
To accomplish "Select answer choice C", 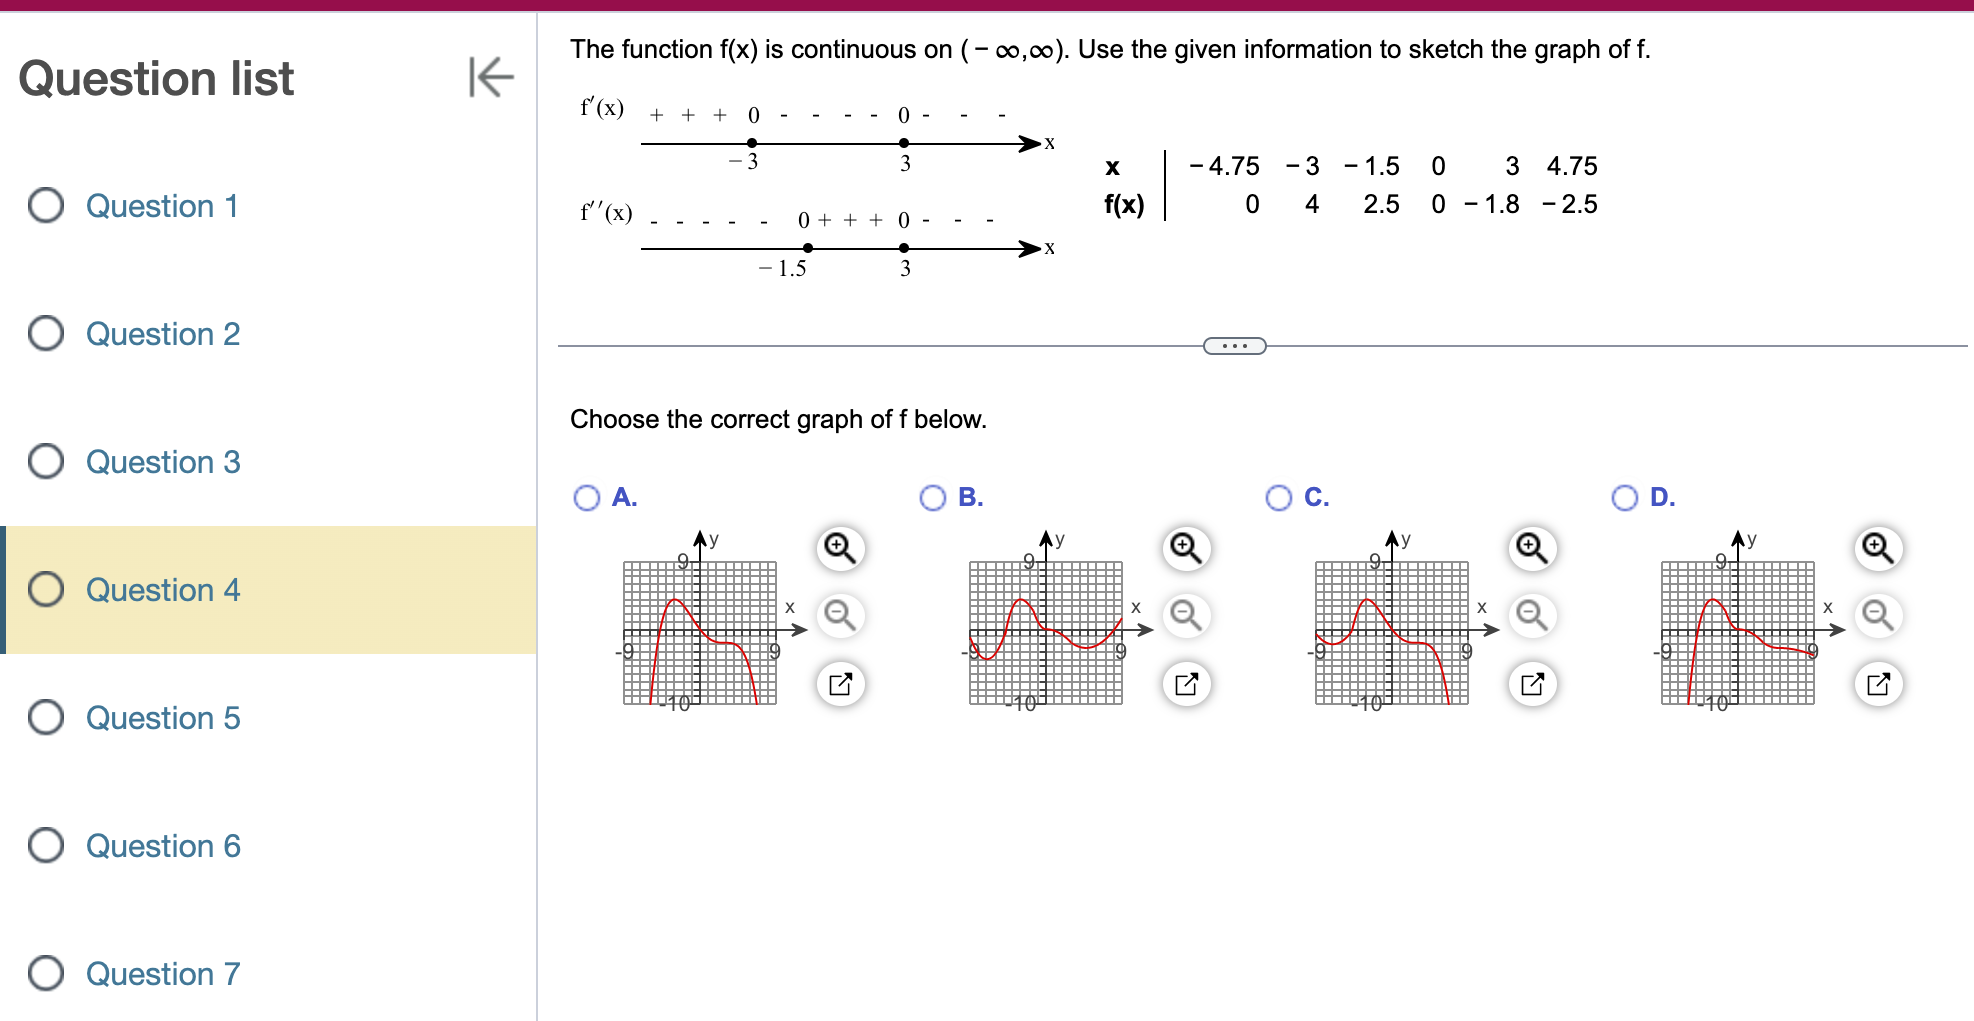I will pos(1279,497).
